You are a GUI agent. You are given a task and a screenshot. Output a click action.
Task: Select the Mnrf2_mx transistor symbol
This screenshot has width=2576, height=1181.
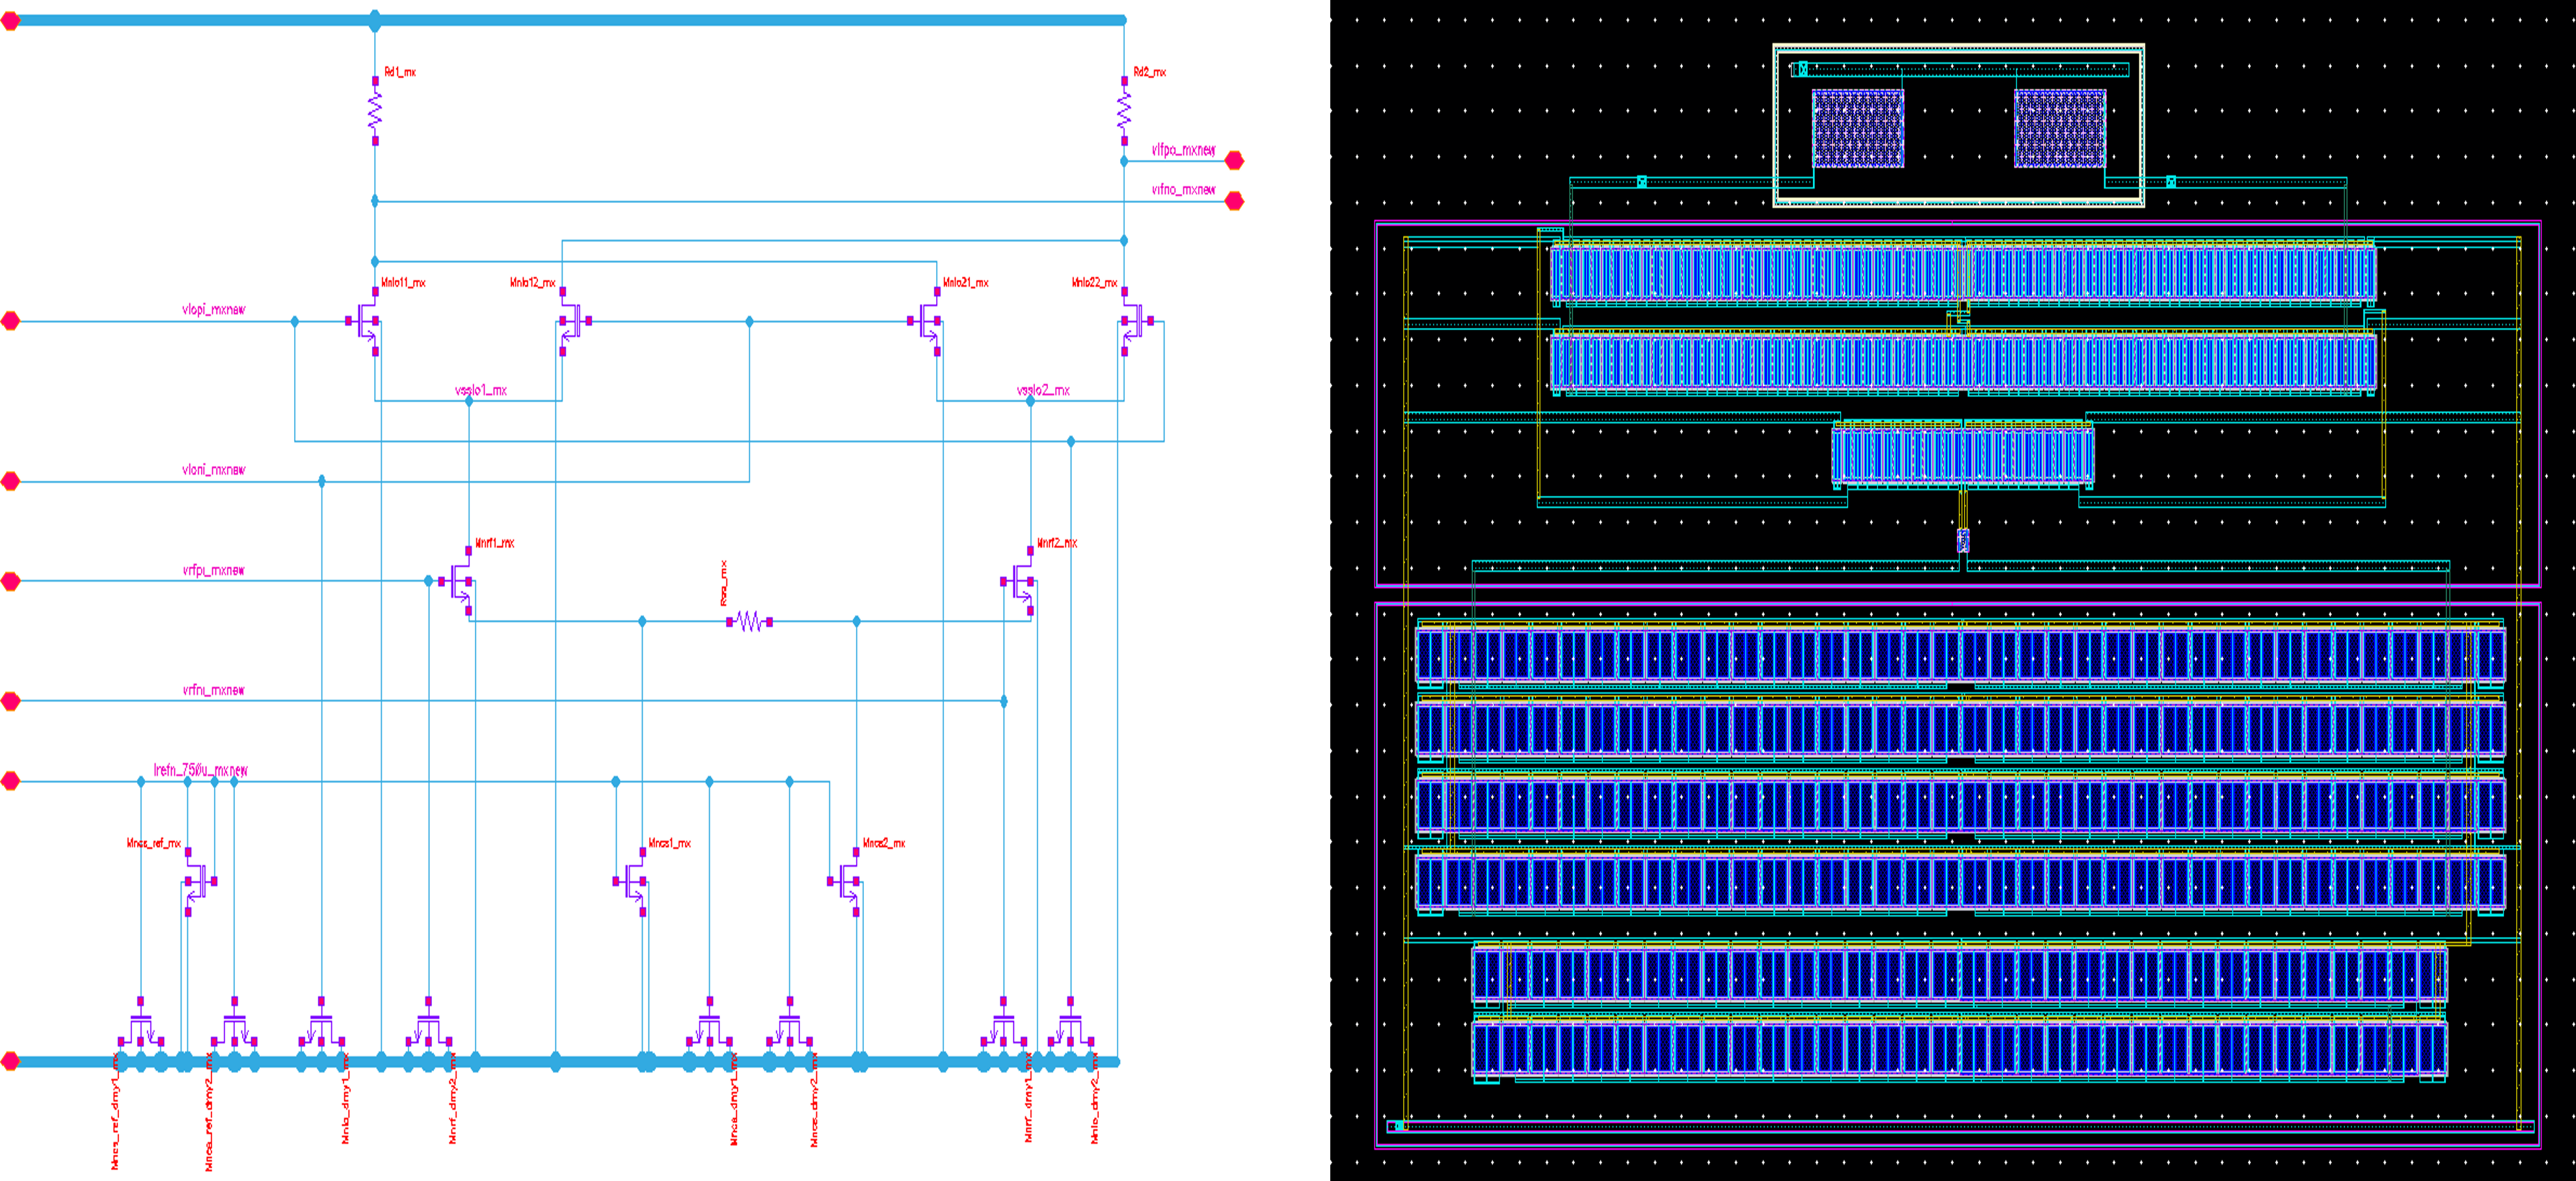(x=1020, y=581)
